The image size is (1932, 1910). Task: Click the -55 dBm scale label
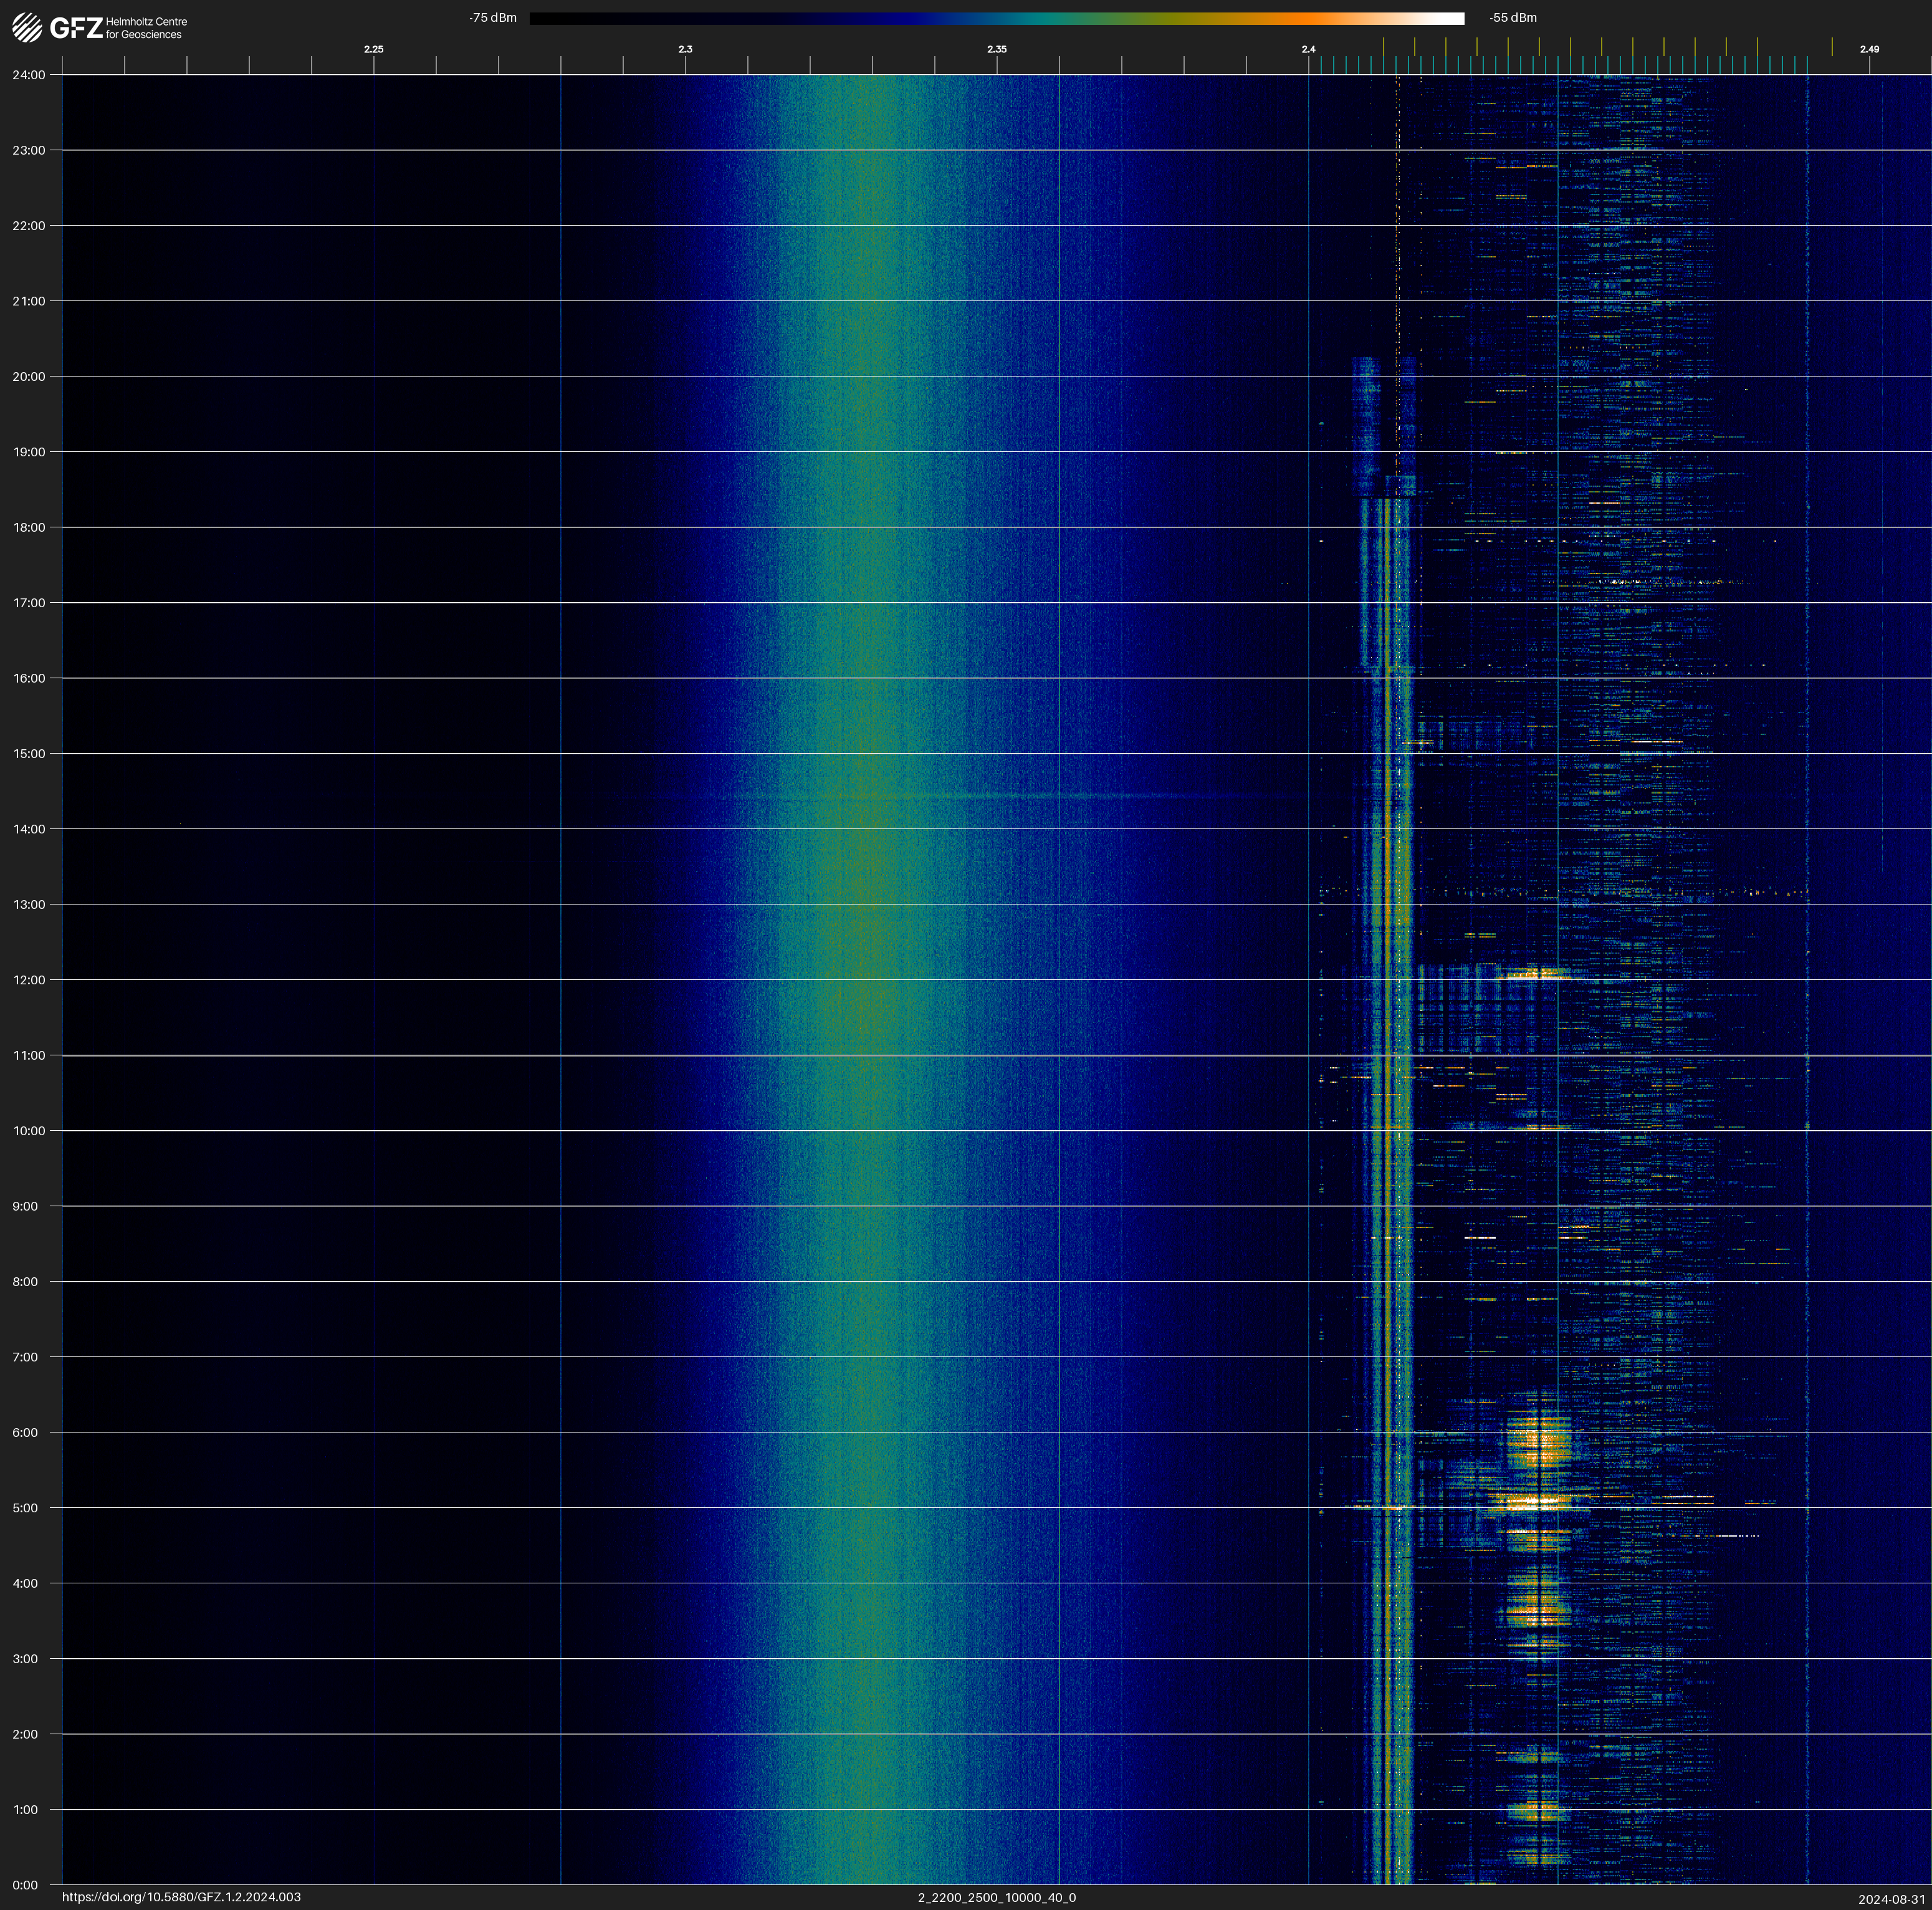point(1512,18)
